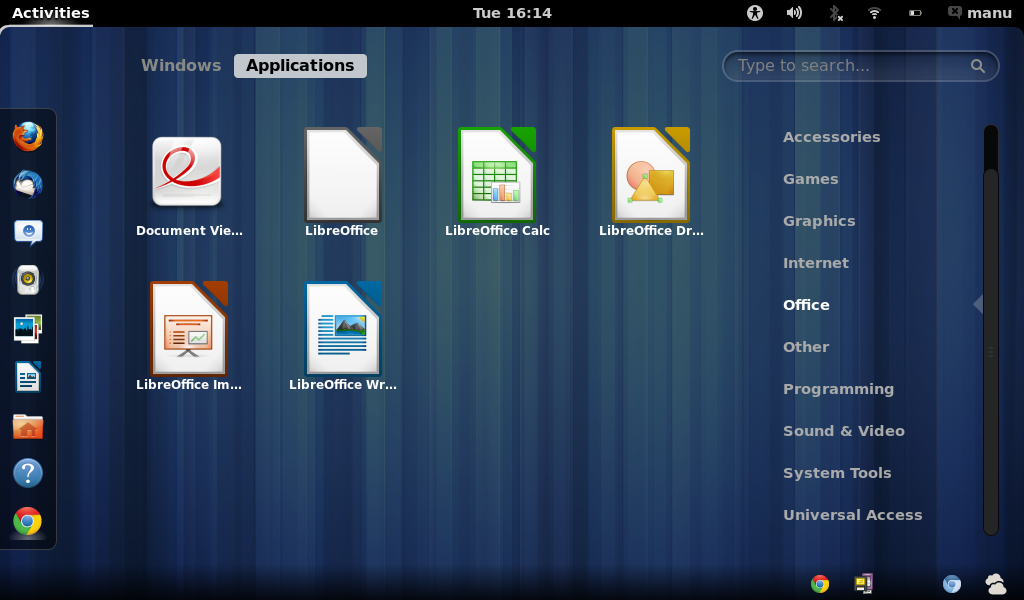1024x600 pixels.
Task: Switch to the Applications tab
Action: click(300, 65)
